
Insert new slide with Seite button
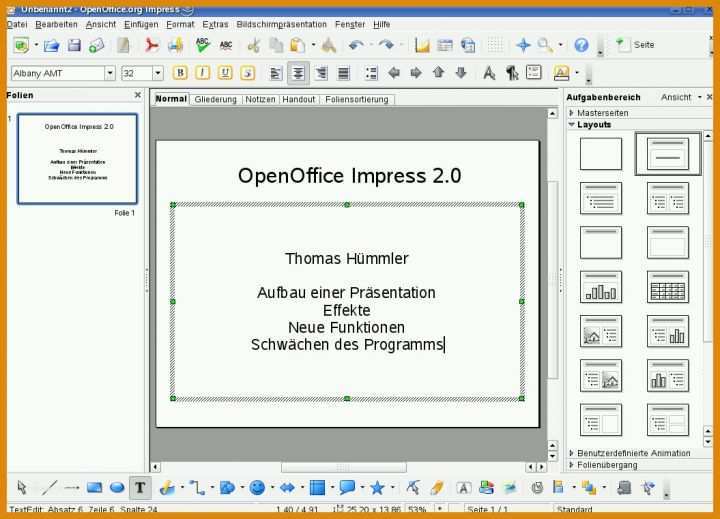click(x=636, y=45)
